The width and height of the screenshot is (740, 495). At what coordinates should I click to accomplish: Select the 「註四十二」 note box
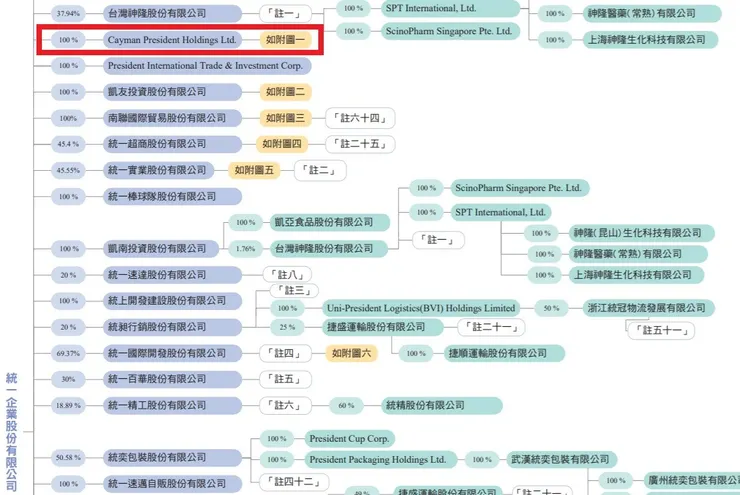[294, 482]
